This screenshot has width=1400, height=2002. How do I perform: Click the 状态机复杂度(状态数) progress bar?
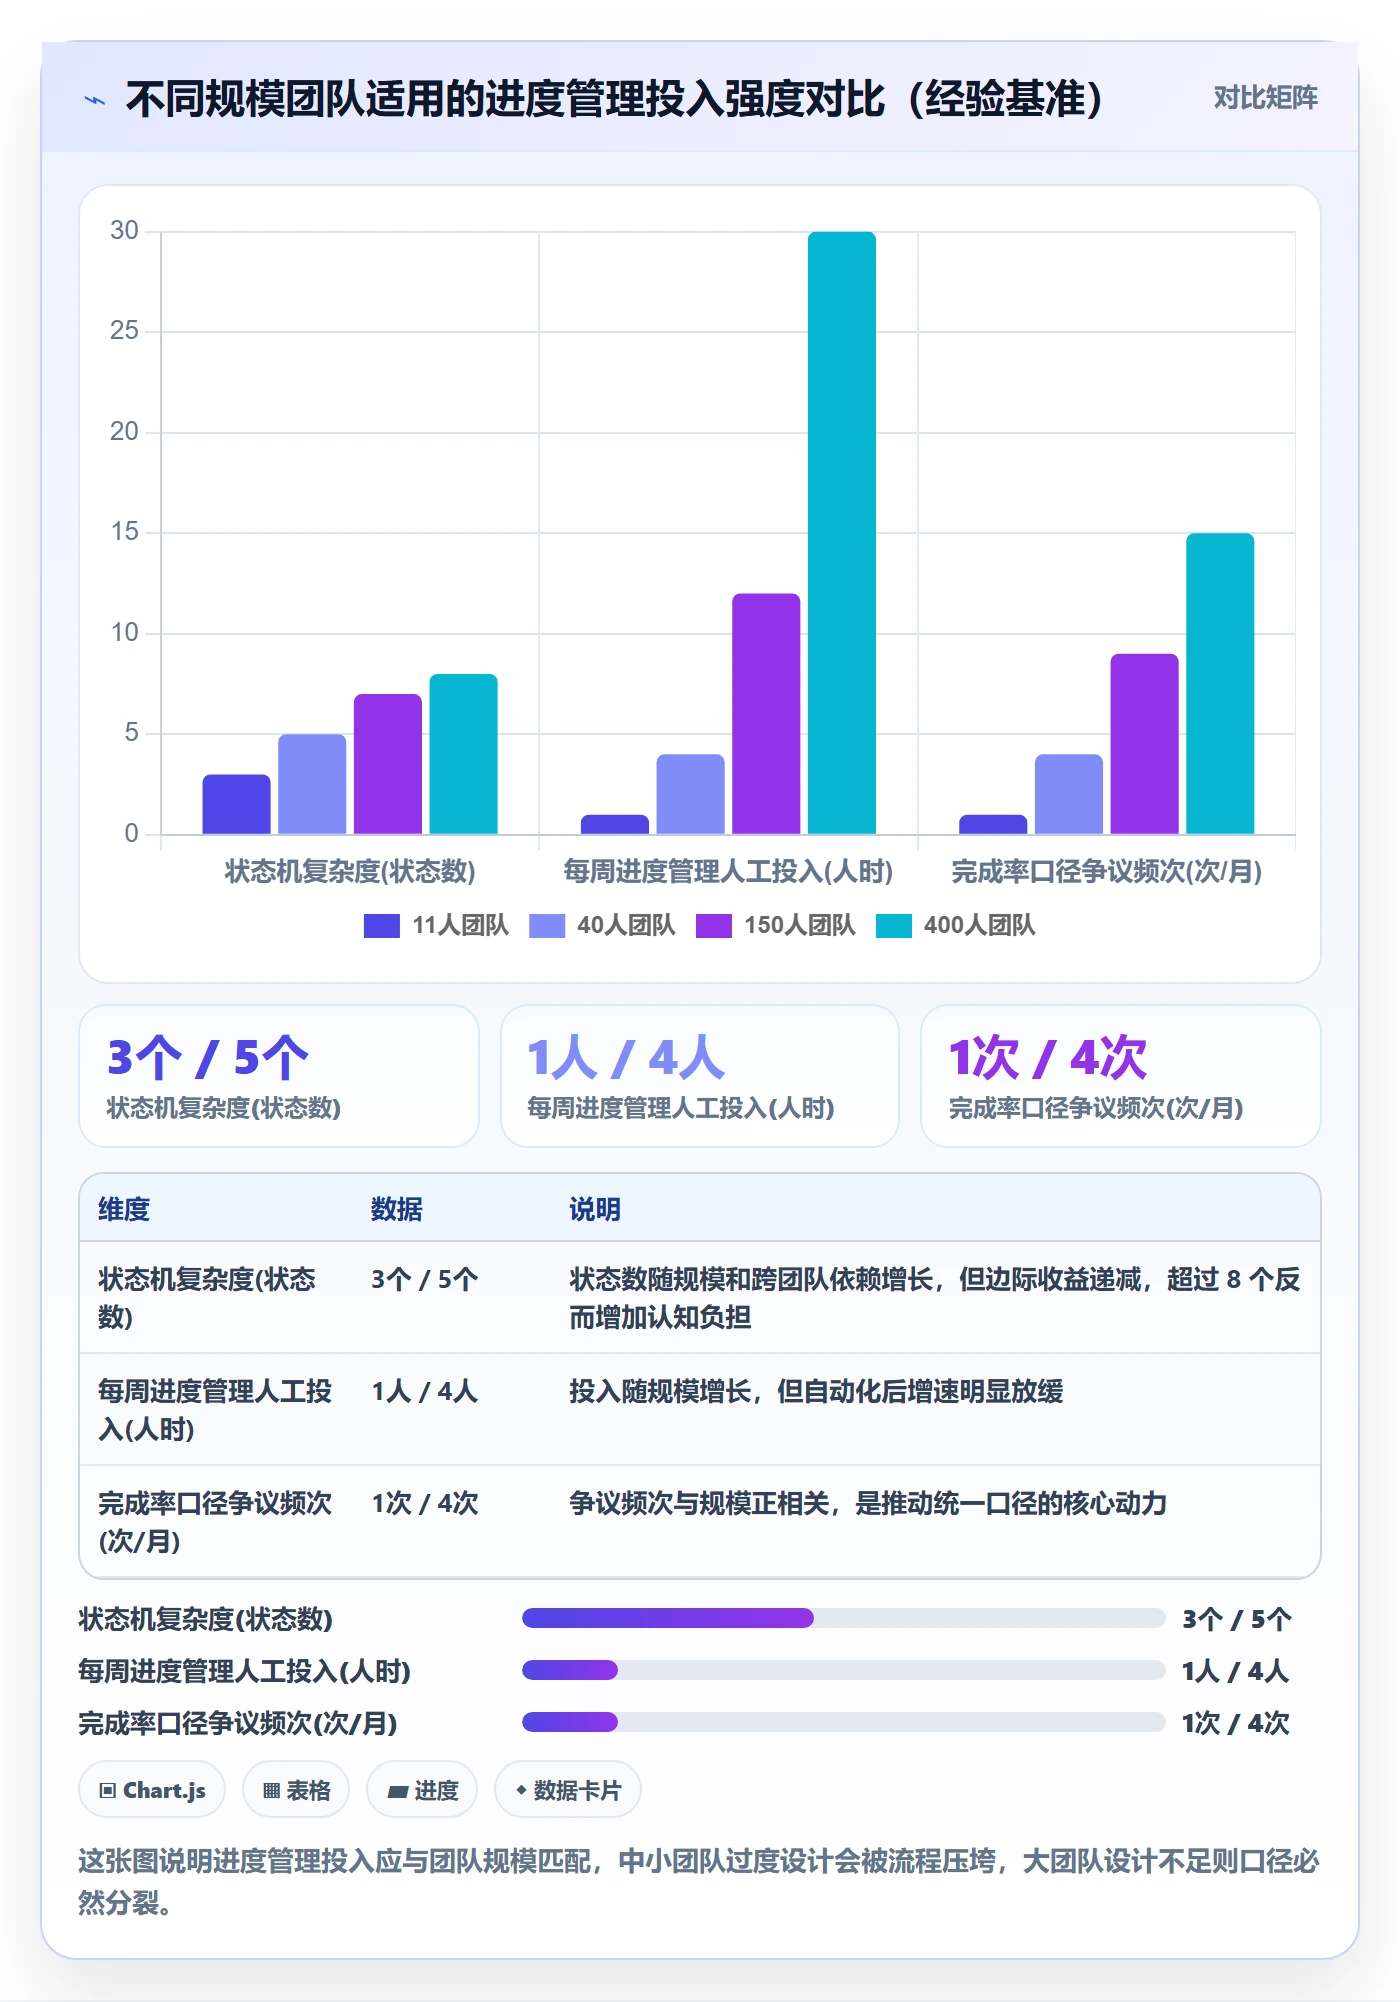click(x=844, y=1618)
